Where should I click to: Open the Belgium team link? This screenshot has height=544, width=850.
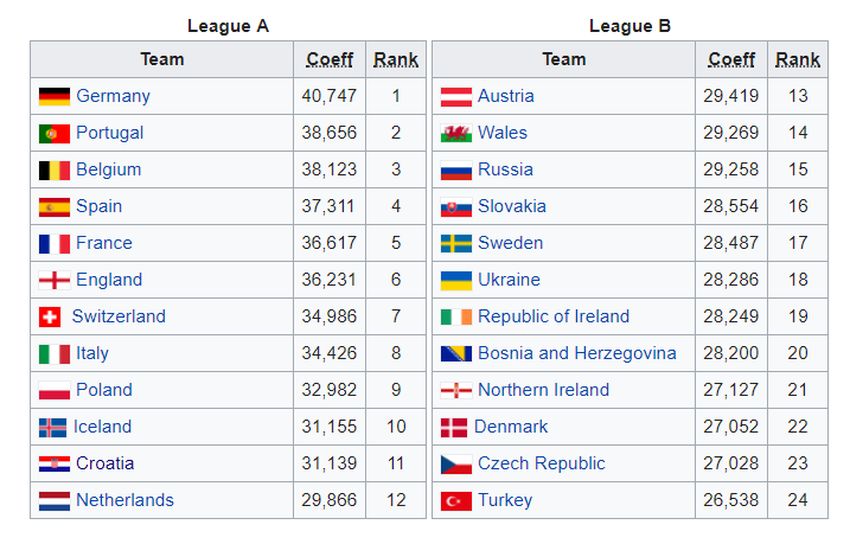click(x=108, y=170)
